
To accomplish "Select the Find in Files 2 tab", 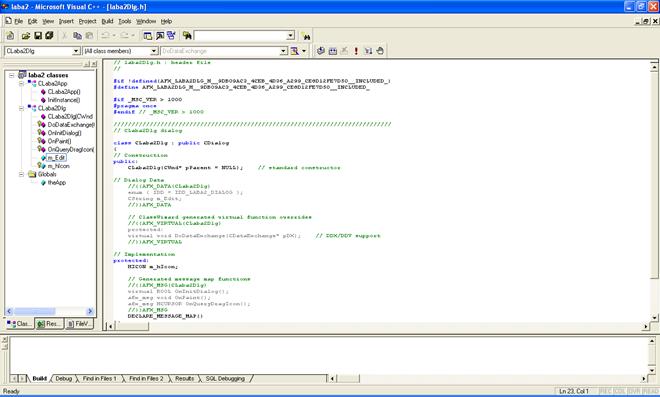I will tap(146, 379).
